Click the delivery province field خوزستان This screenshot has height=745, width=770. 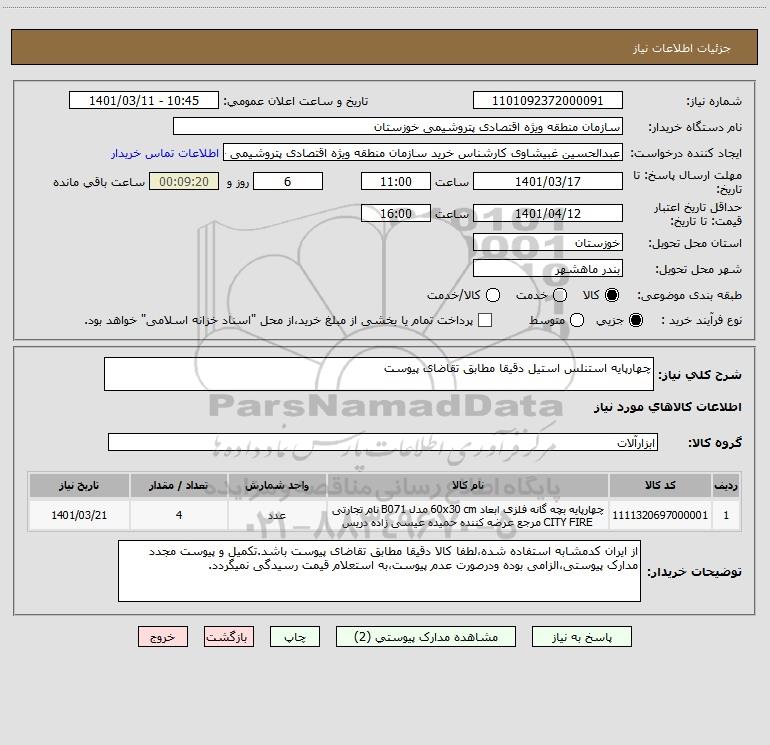[548, 243]
